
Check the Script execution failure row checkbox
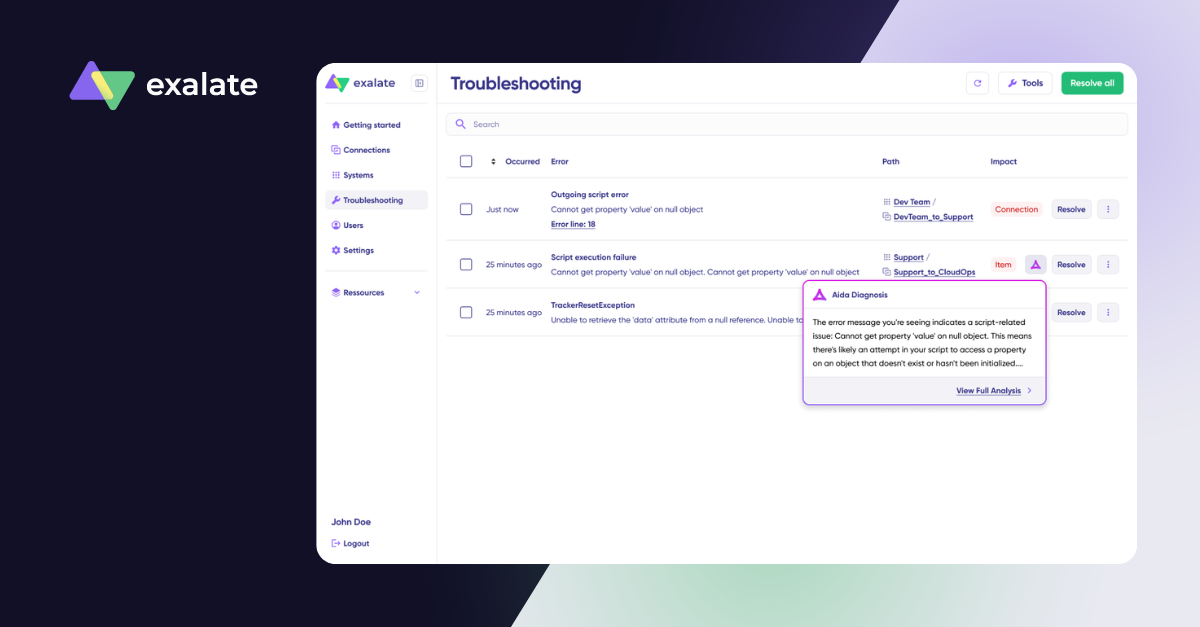466,265
